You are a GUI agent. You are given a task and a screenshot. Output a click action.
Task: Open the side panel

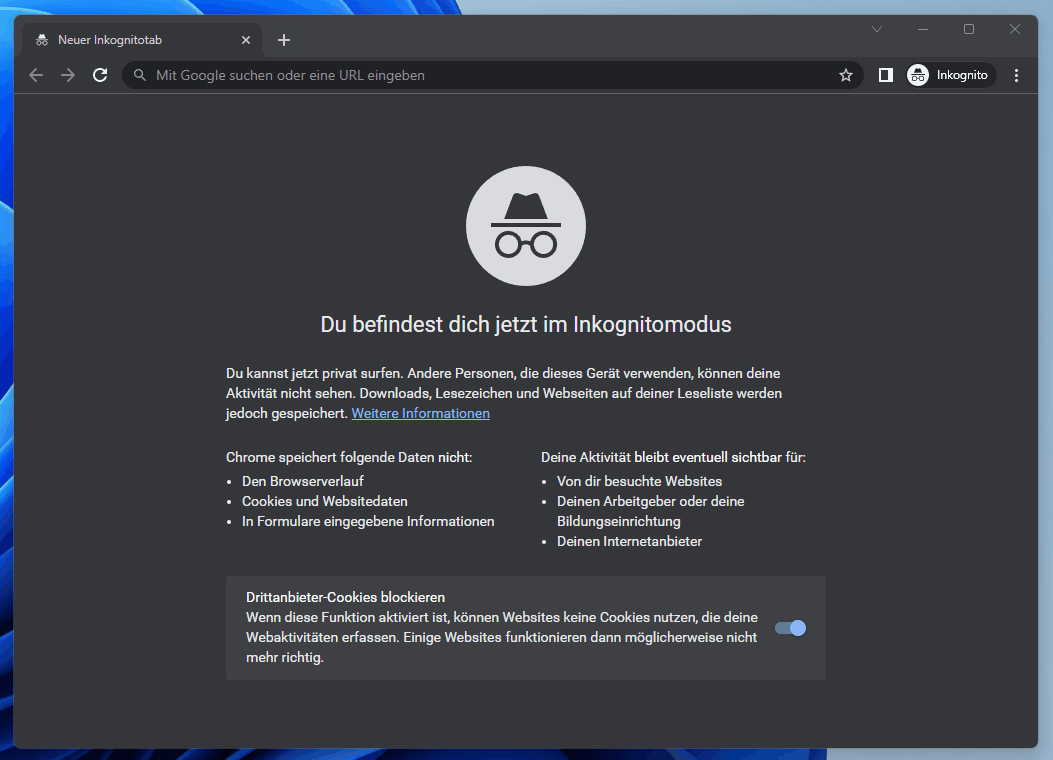coord(885,75)
